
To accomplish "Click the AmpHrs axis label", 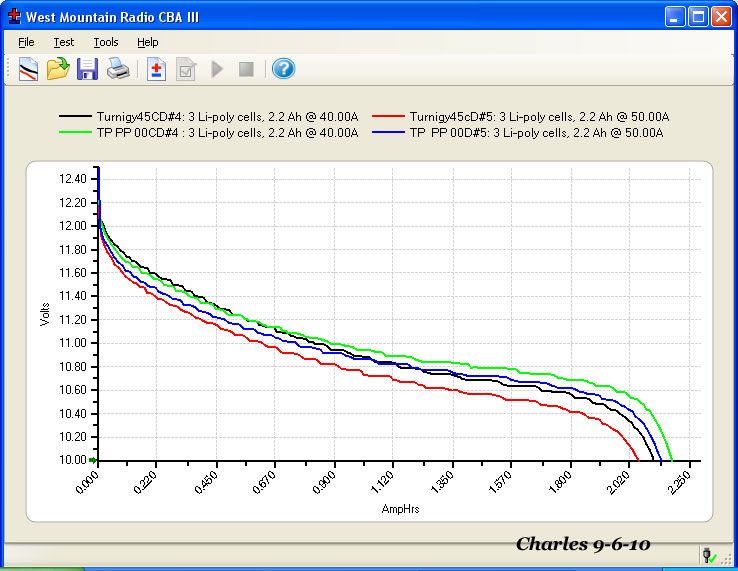I will tap(401, 509).
